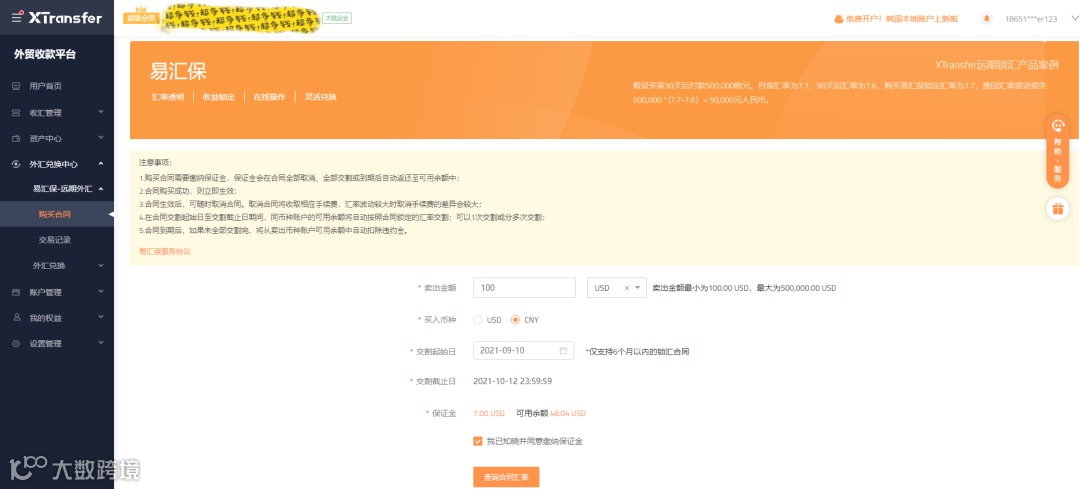This screenshot has height=489, width=1080.
Task: Click the 收益锁定 feature label
Action: click(219, 97)
